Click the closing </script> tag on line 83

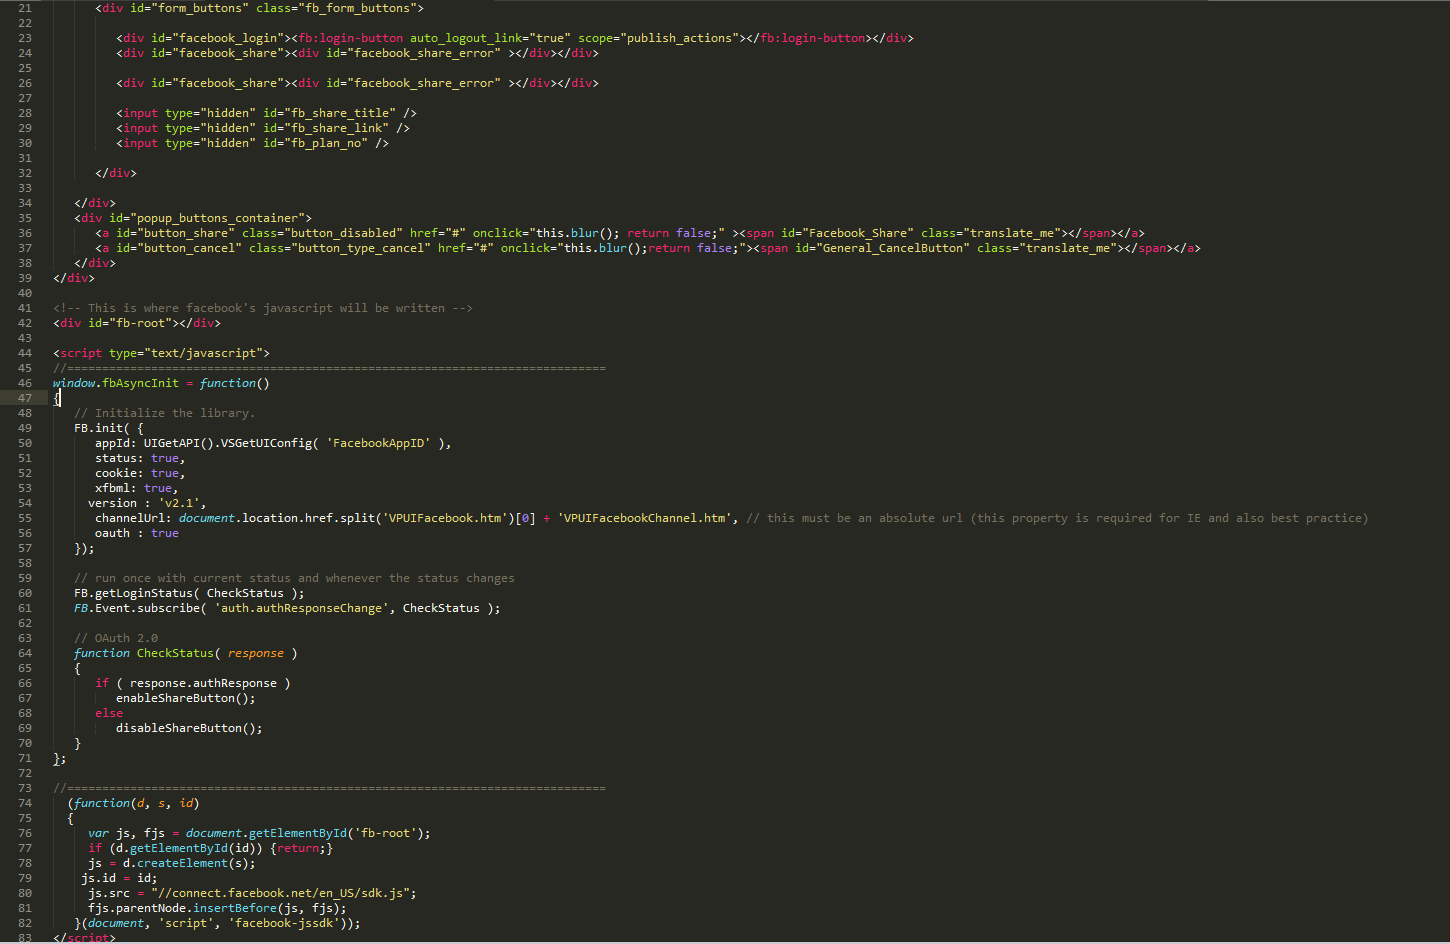[x=84, y=938]
